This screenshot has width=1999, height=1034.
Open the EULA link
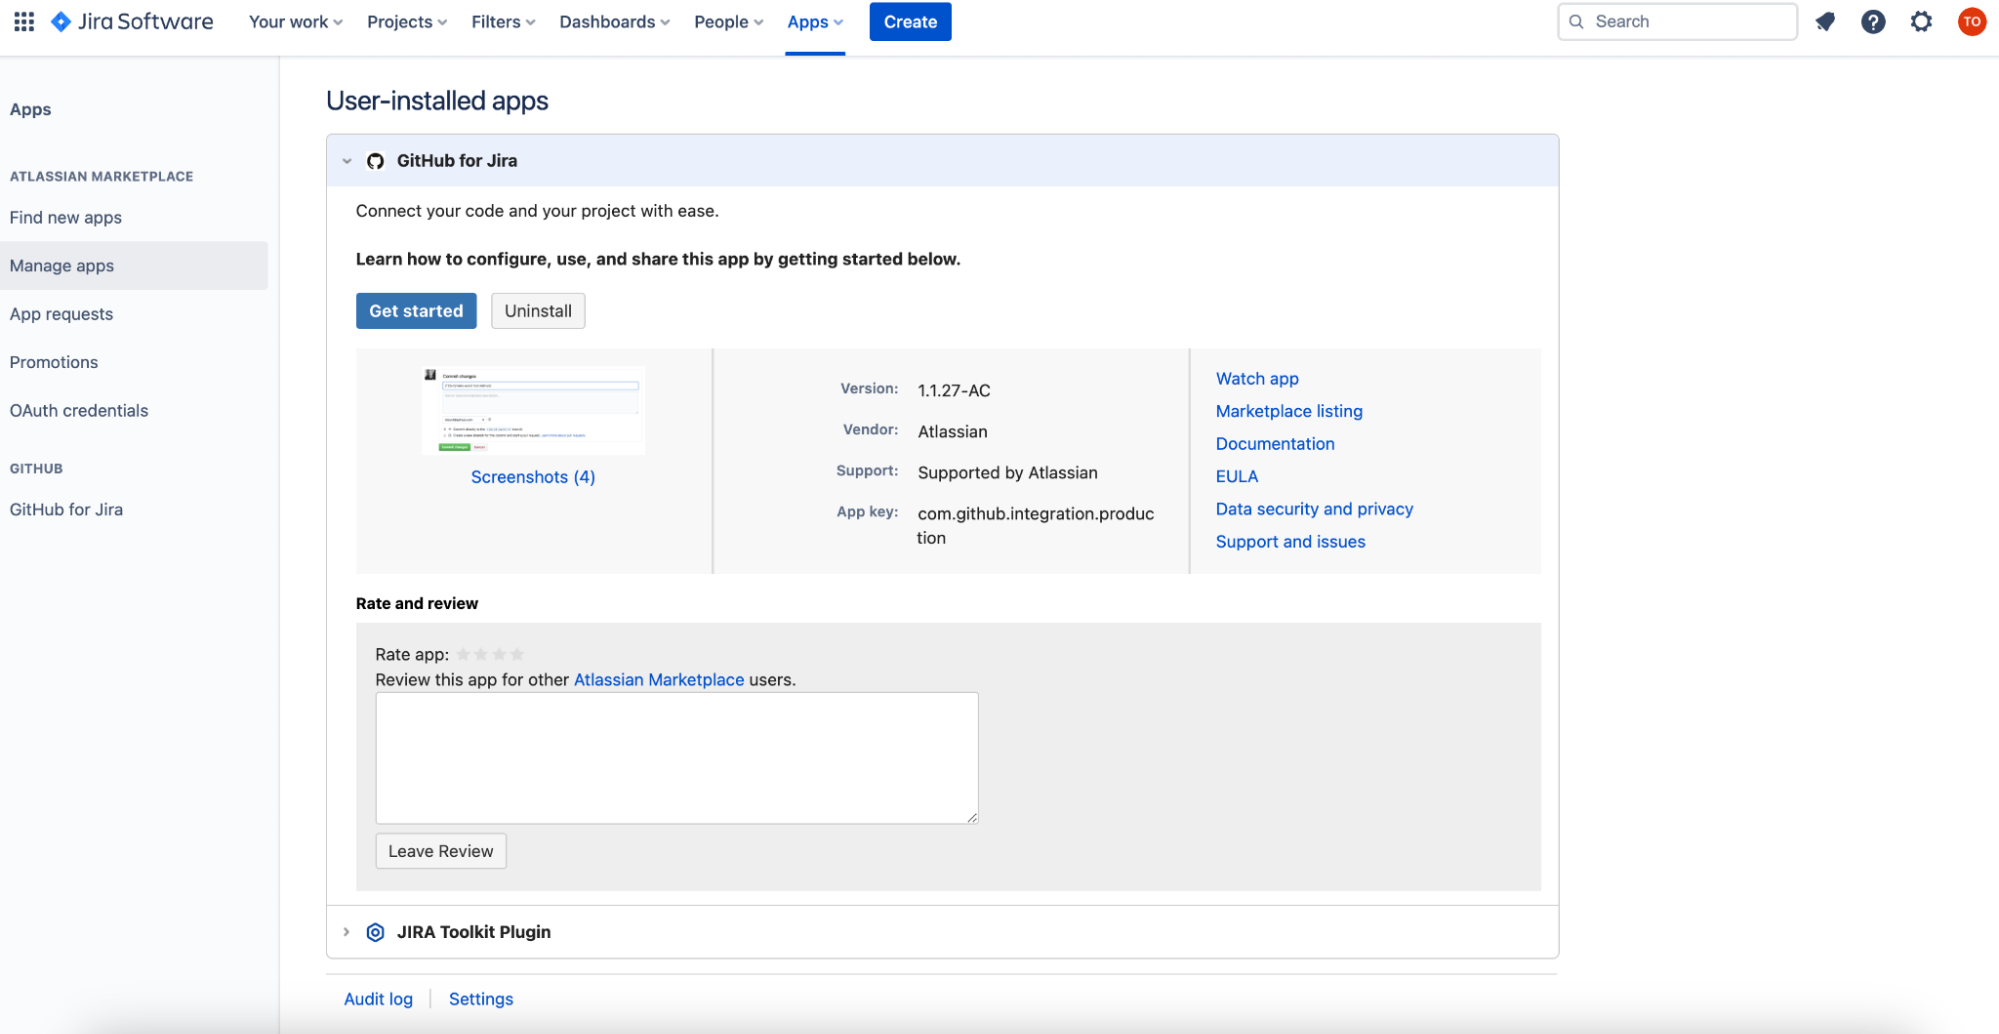[1237, 477]
